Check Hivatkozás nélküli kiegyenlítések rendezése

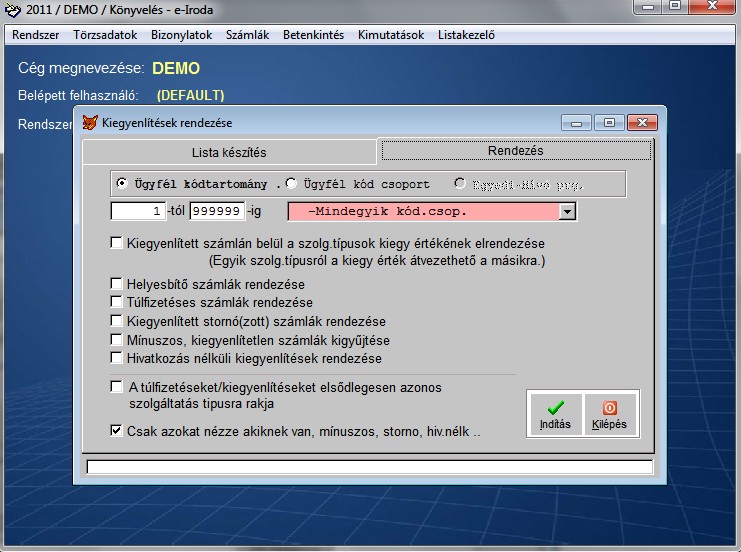(117, 357)
